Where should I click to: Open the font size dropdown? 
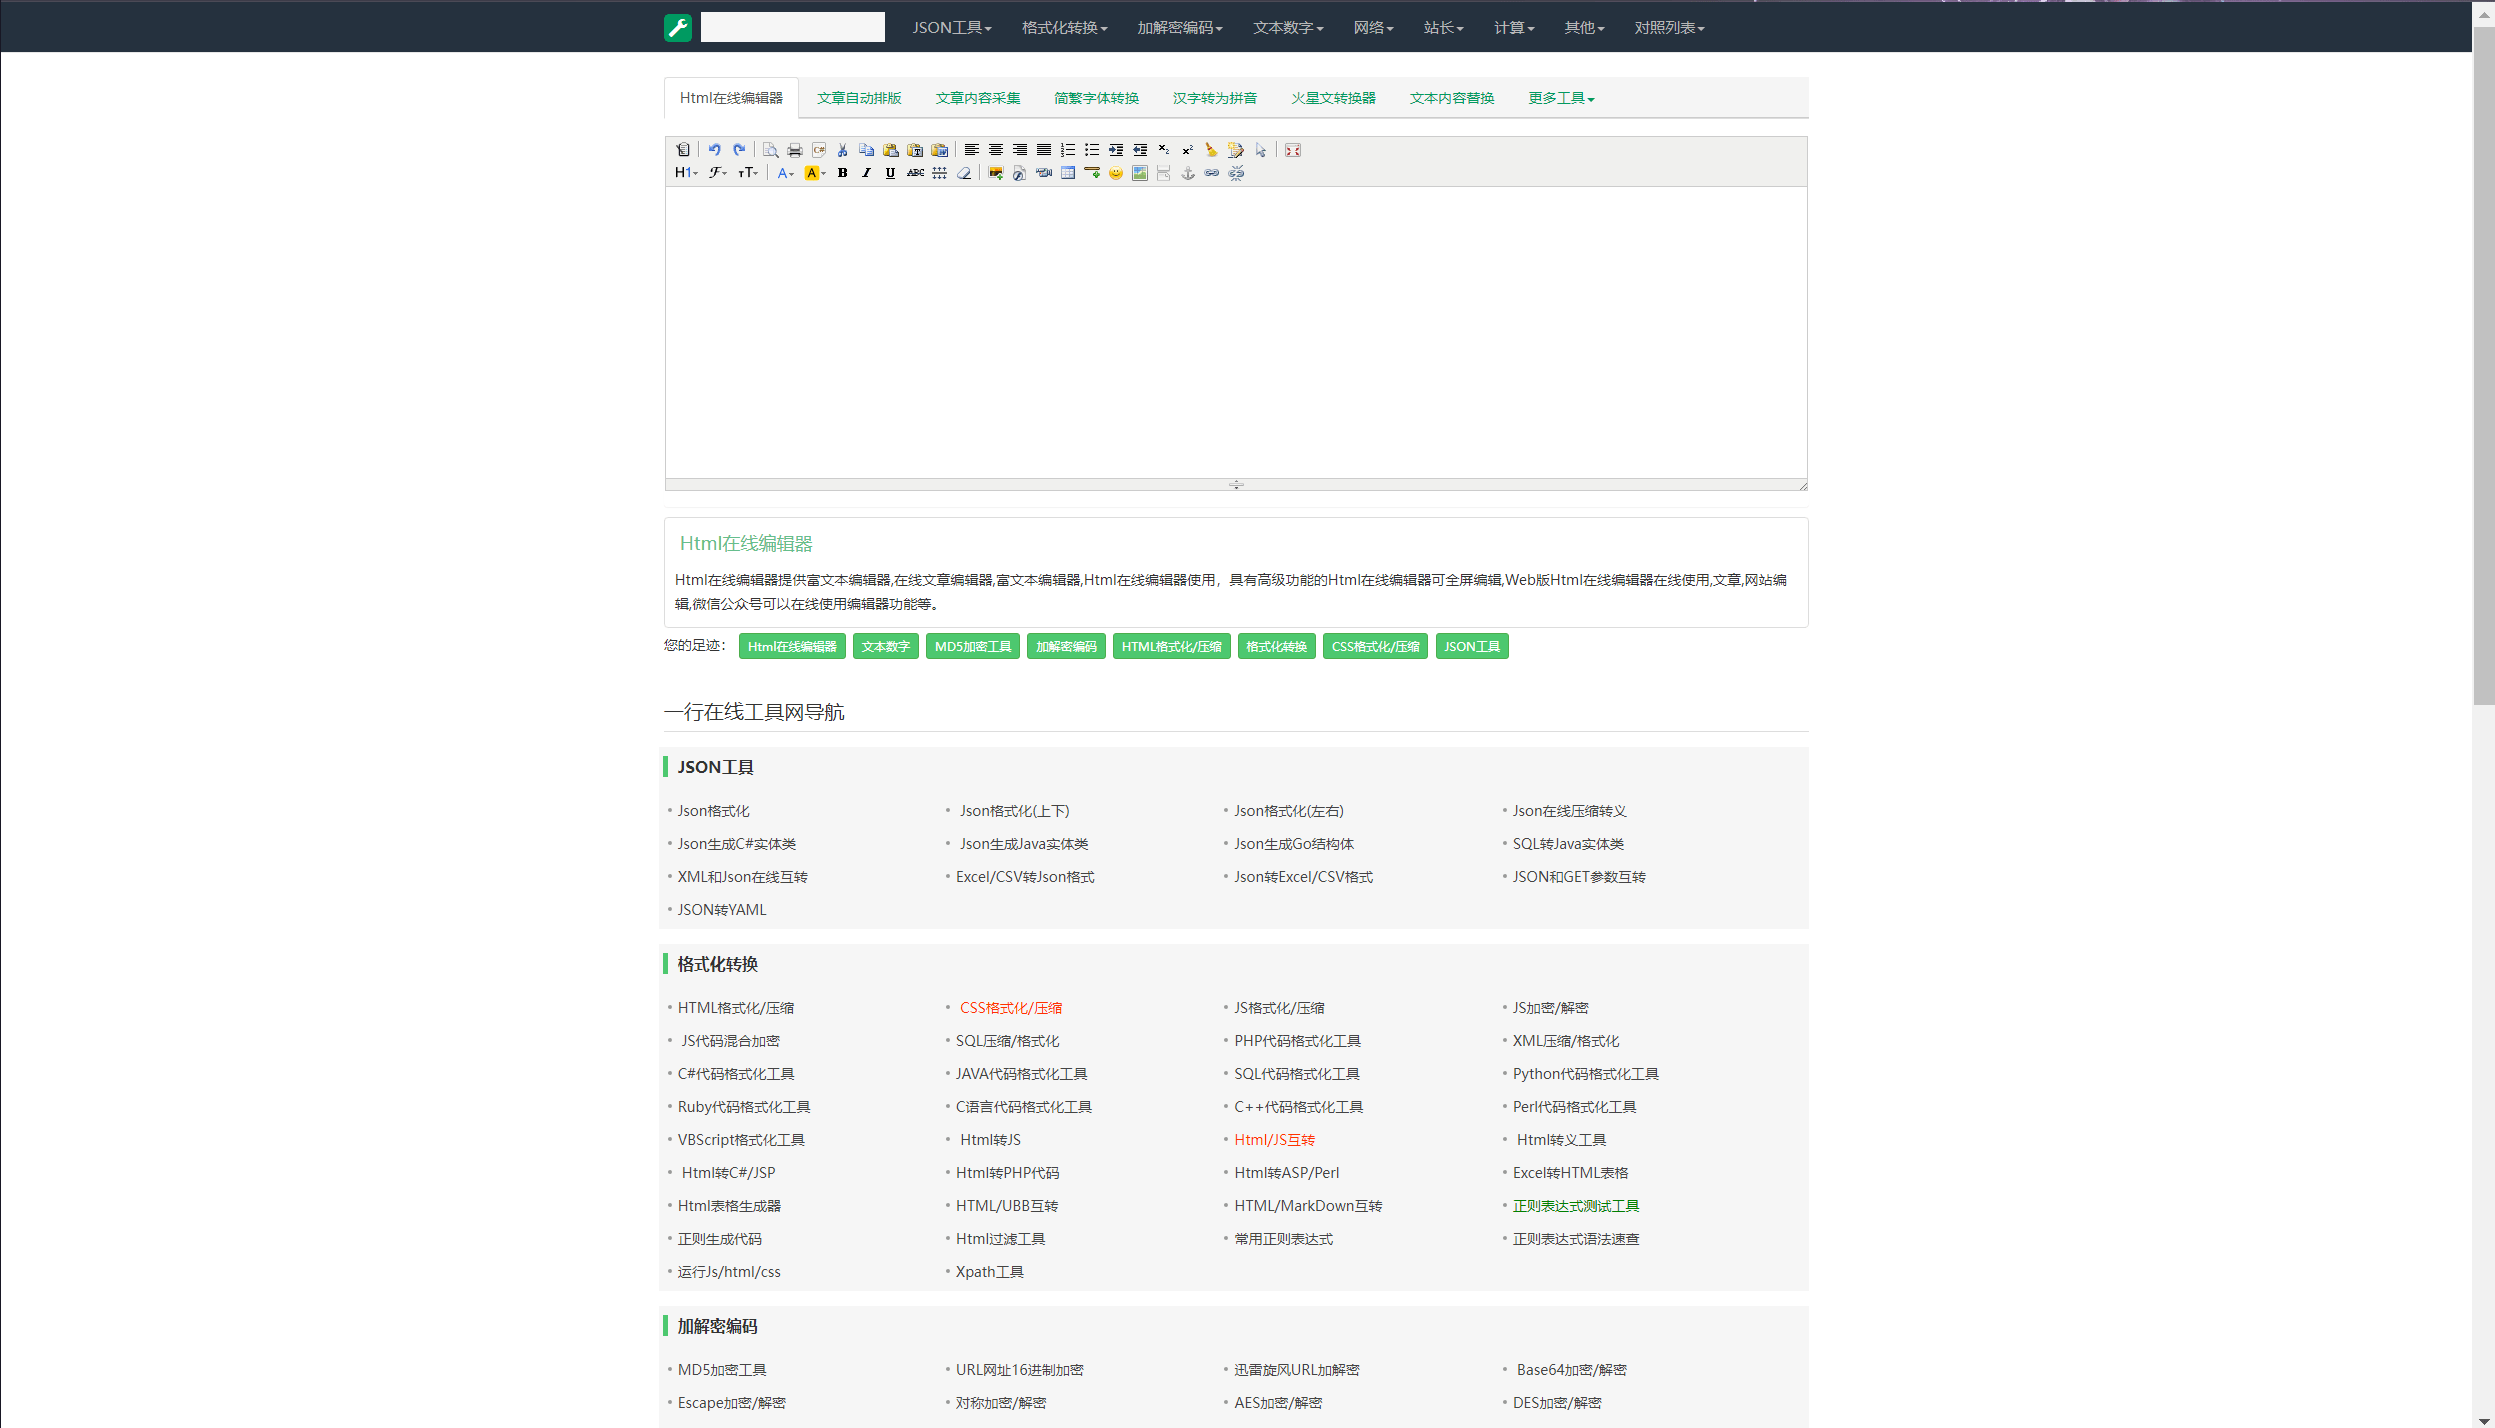[748, 173]
